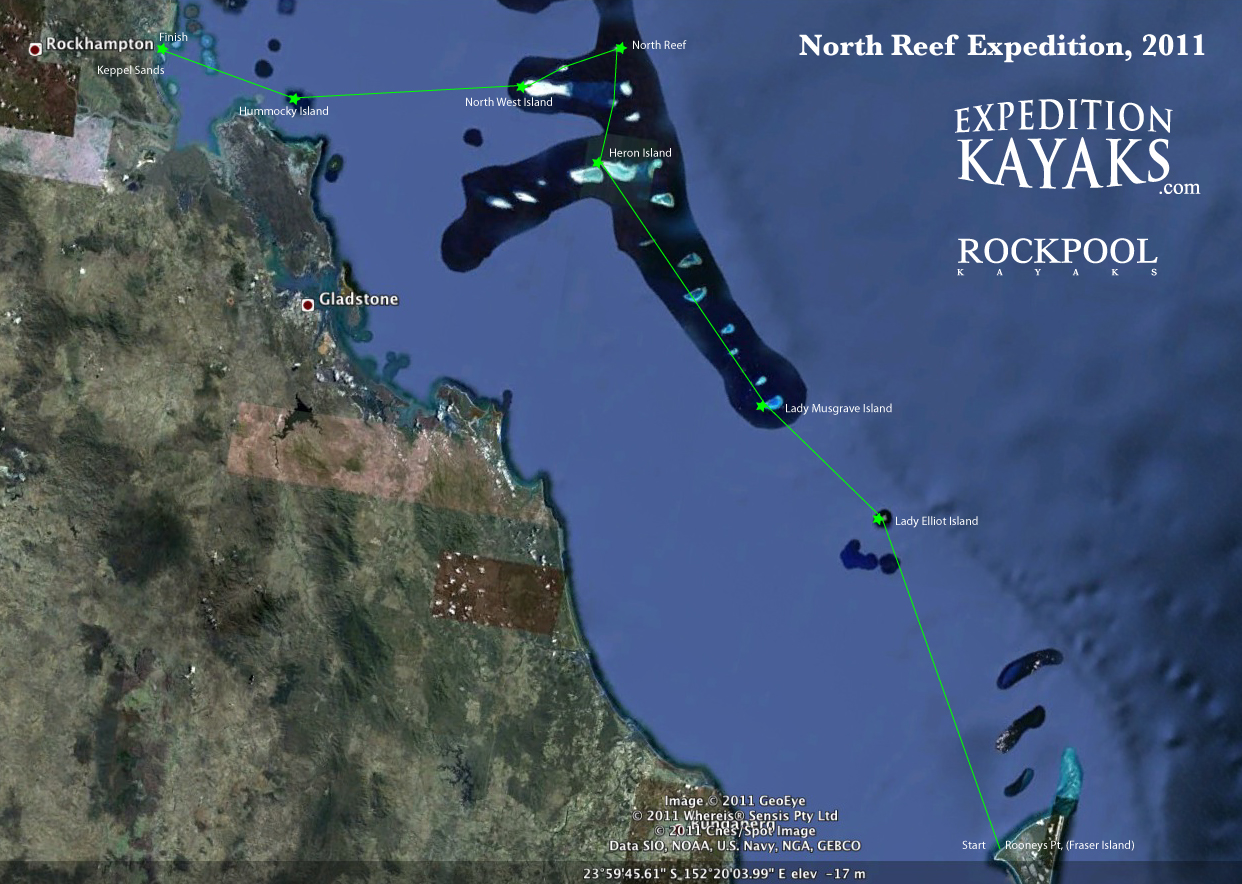Select the North Reef waypoint star
The image size is (1242, 884).
pyautogui.click(x=620, y=46)
